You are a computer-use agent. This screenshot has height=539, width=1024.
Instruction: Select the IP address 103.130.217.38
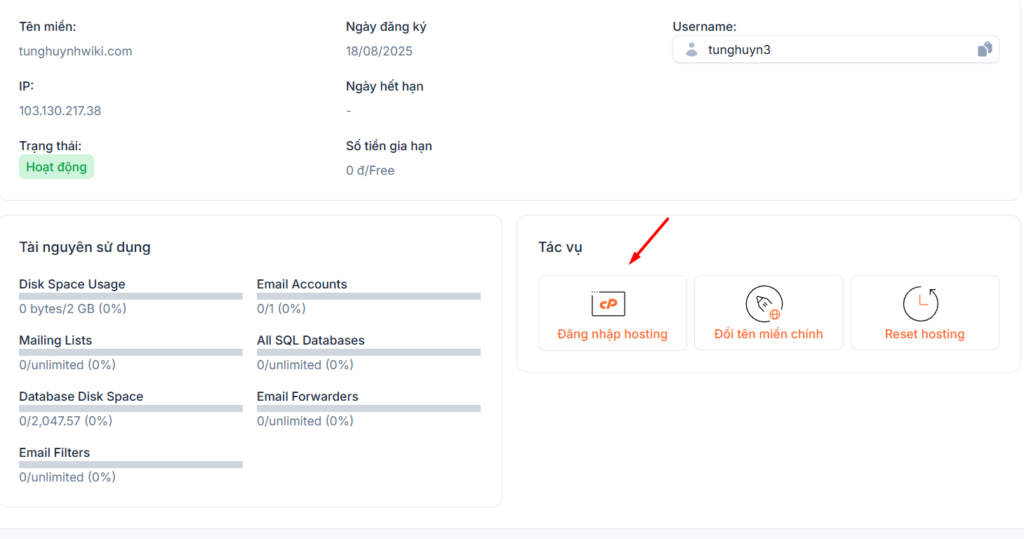click(x=60, y=110)
